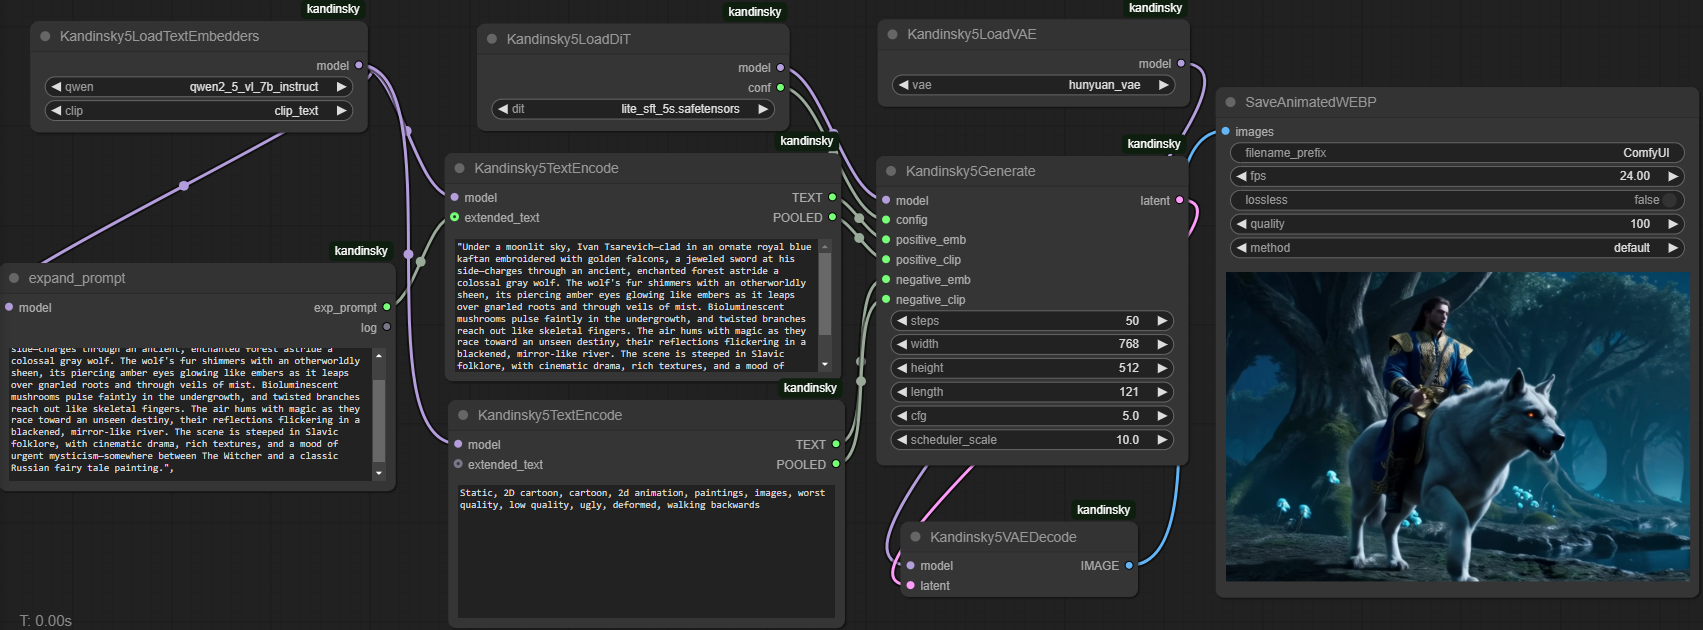Click the Kandinsky5VAEDecode node collapse dot
1703x630 pixels.
915,537
